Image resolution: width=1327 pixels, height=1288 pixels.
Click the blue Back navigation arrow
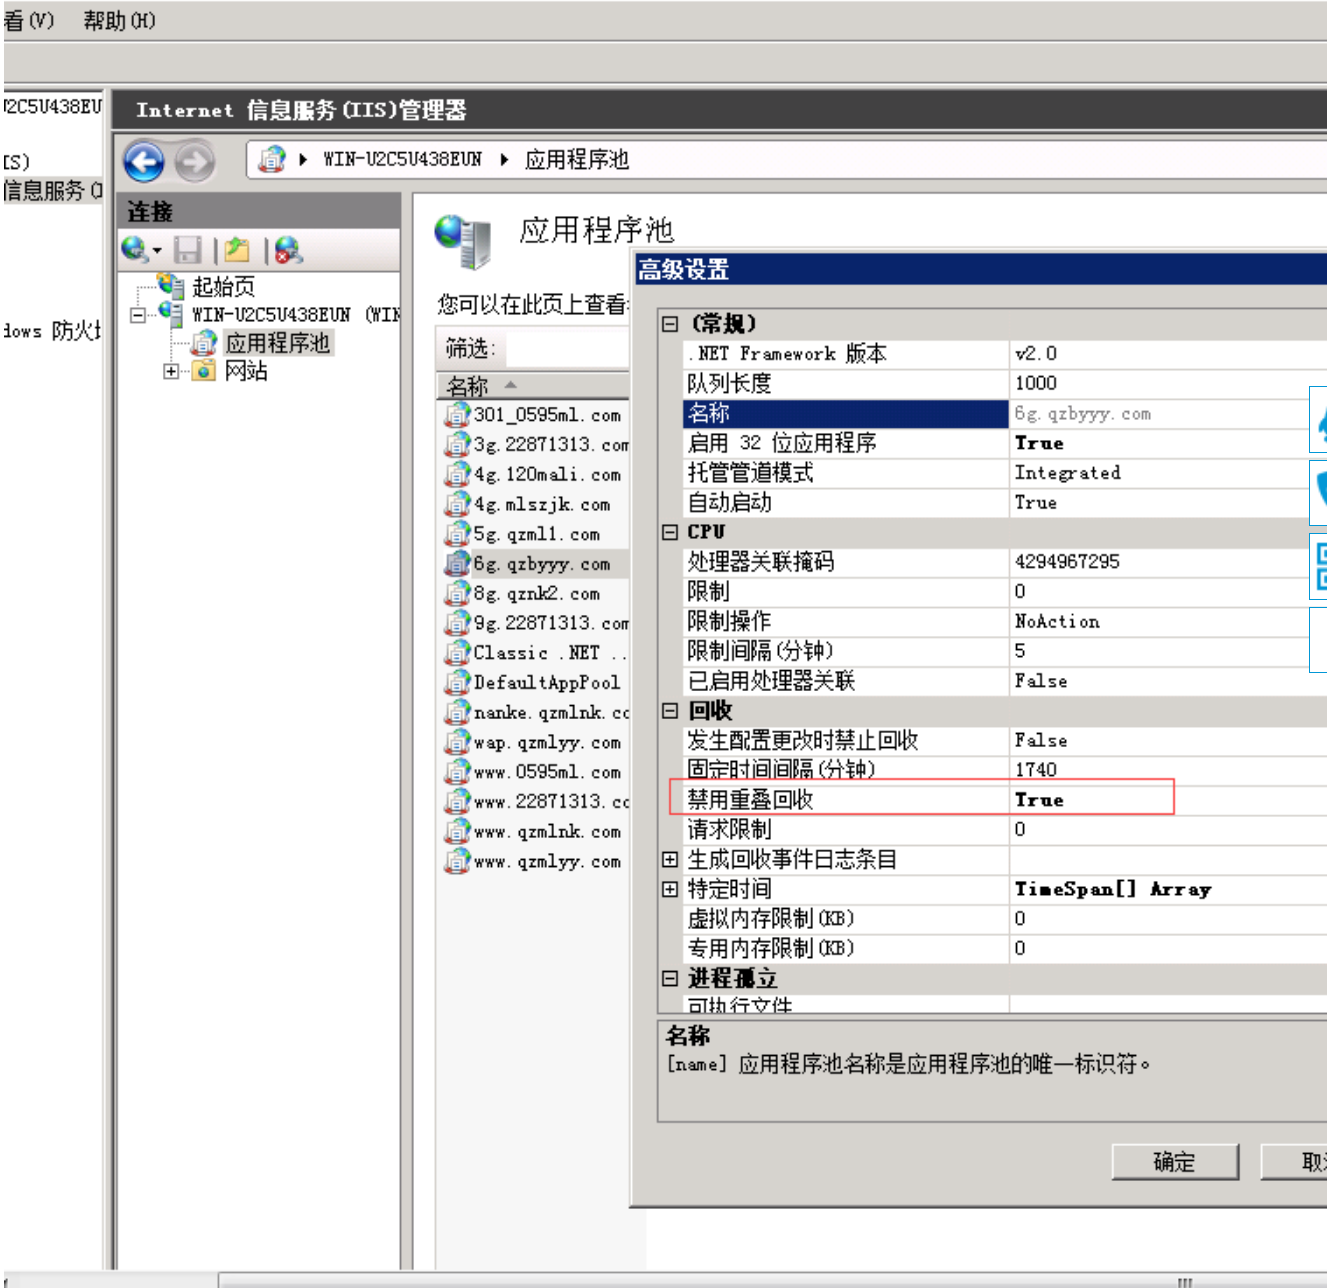(x=144, y=161)
